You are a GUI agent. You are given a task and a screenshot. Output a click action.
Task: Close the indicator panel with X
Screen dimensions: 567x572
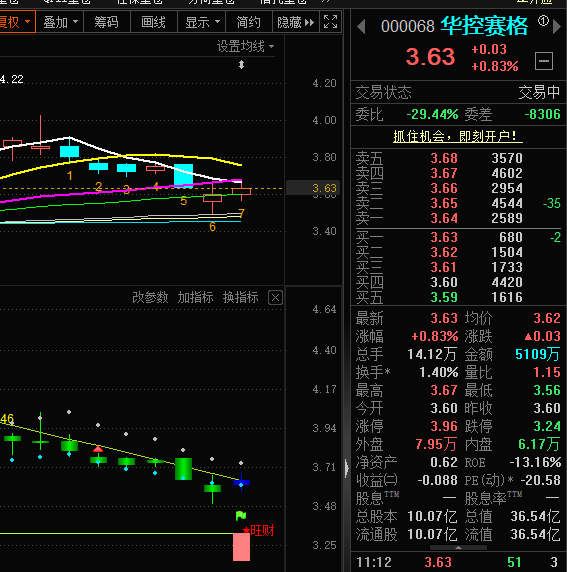(275, 298)
